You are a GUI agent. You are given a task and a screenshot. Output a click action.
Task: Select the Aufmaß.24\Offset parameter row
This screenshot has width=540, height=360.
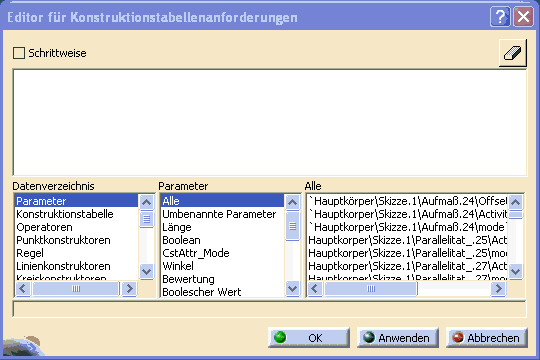[407, 201]
